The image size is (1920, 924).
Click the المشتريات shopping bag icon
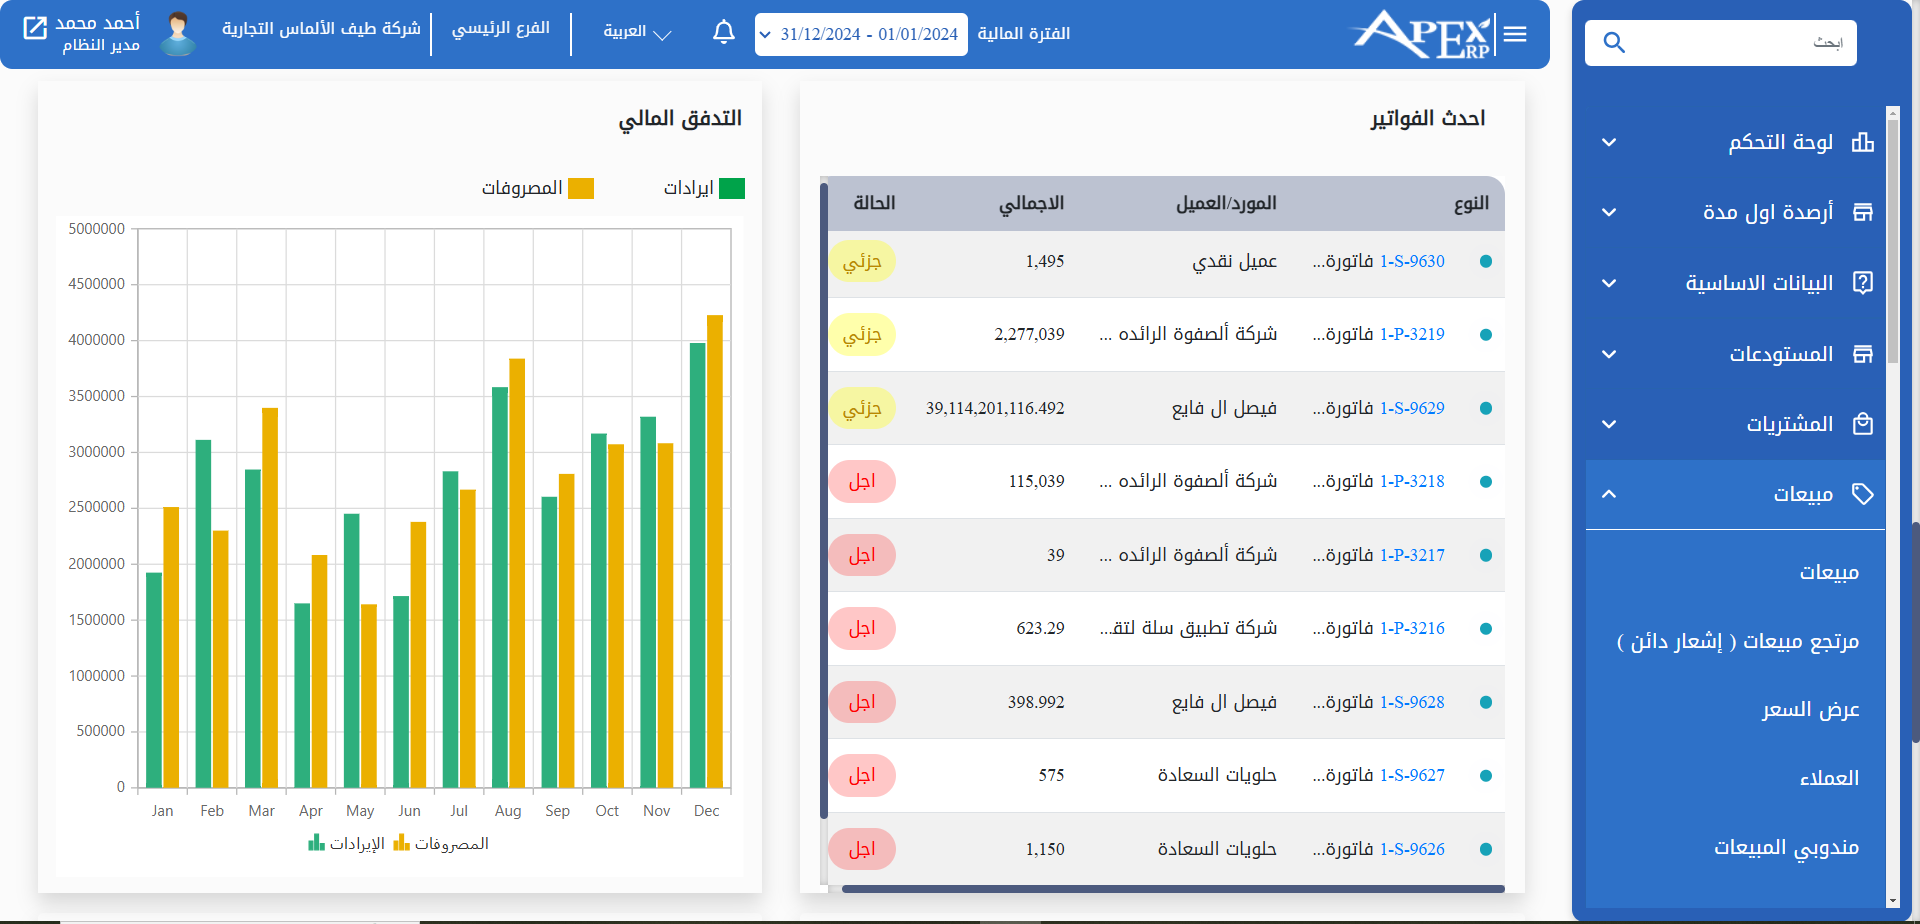point(1863,423)
